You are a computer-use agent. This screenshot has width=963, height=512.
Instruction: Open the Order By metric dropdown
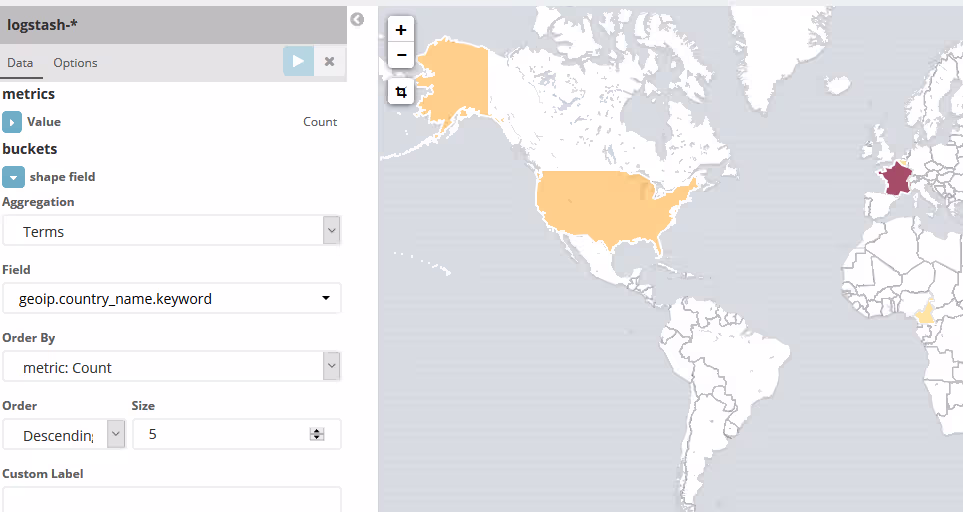click(171, 367)
